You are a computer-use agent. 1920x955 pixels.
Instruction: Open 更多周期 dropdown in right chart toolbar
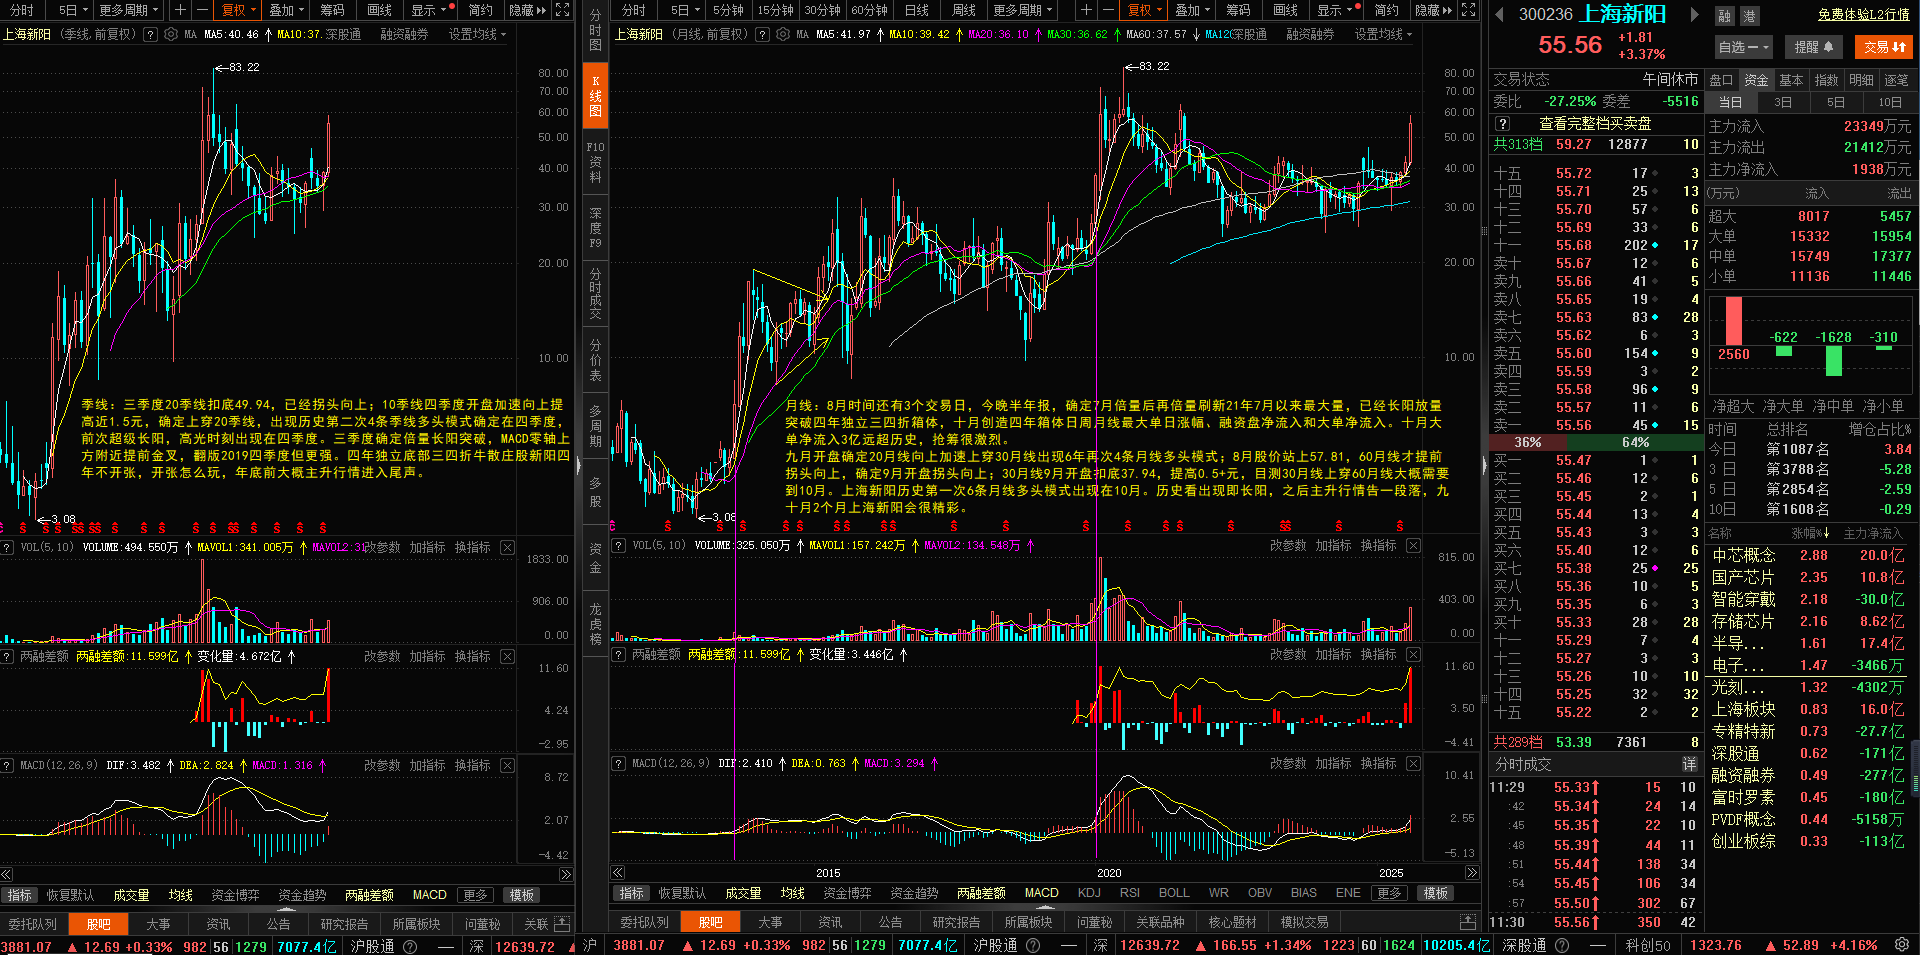point(1024,10)
